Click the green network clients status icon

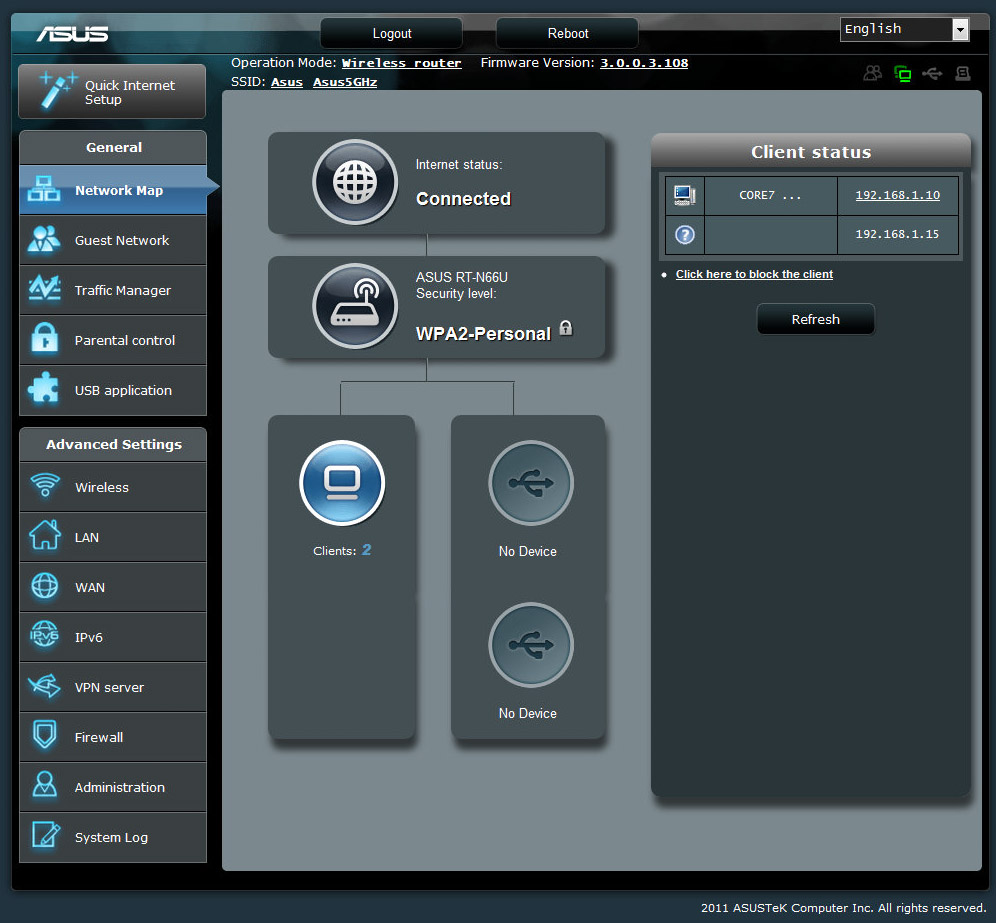[x=903, y=73]
